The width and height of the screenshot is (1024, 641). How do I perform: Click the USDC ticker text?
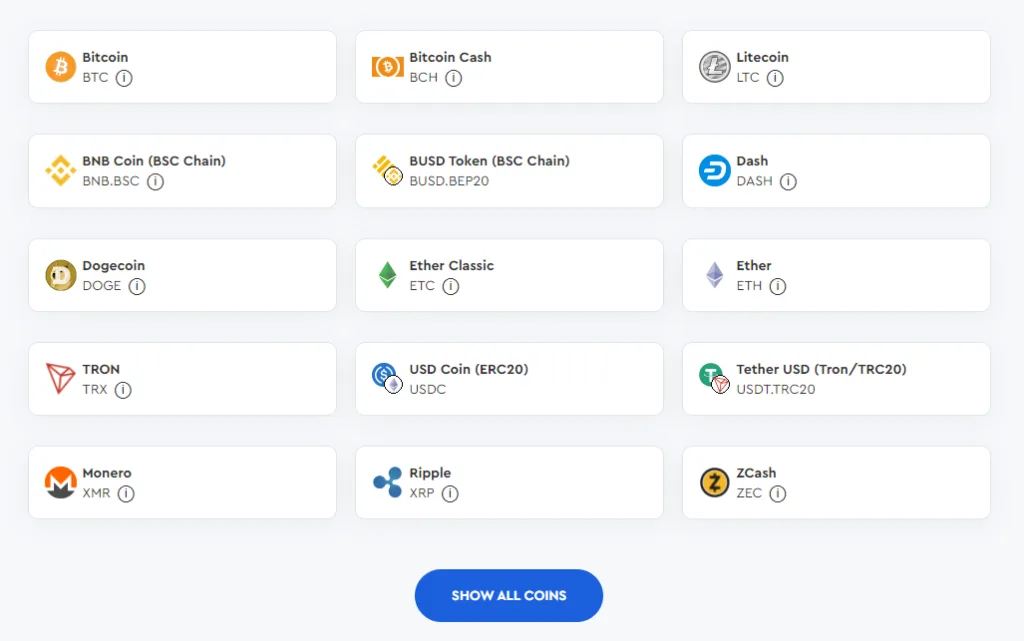pos(428,389)
